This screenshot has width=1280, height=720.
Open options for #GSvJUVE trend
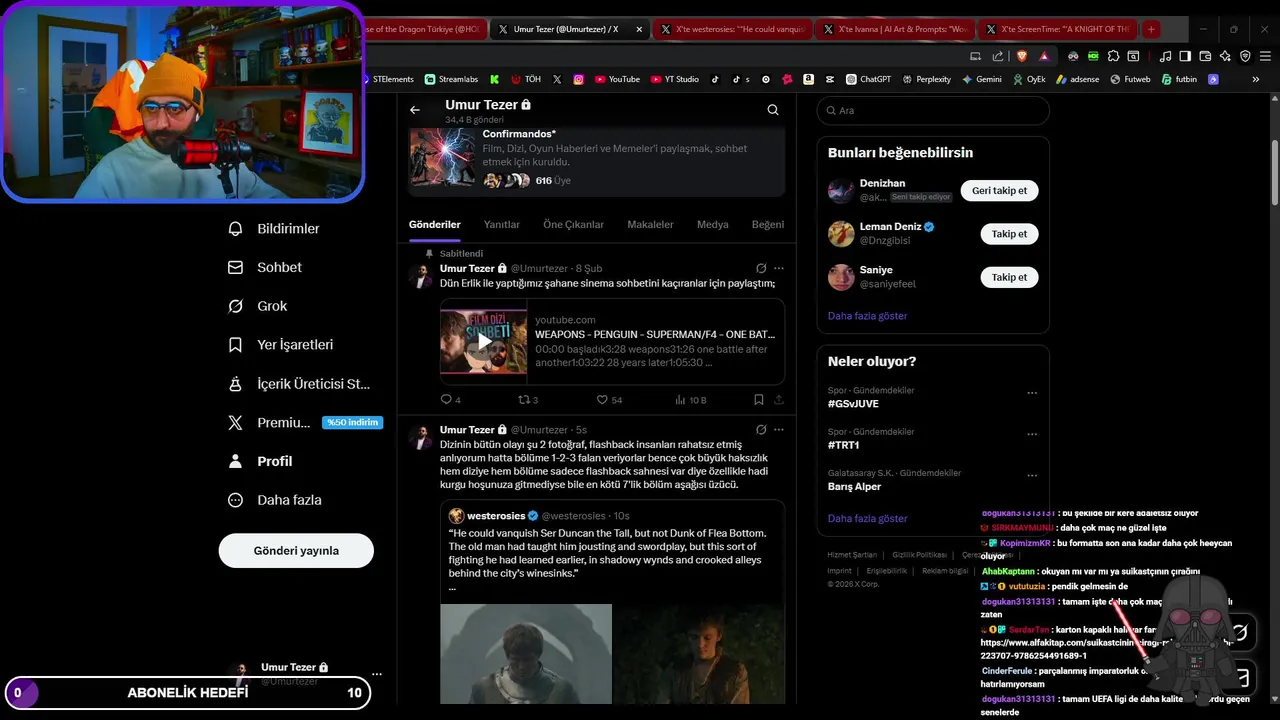point(1032,394)
